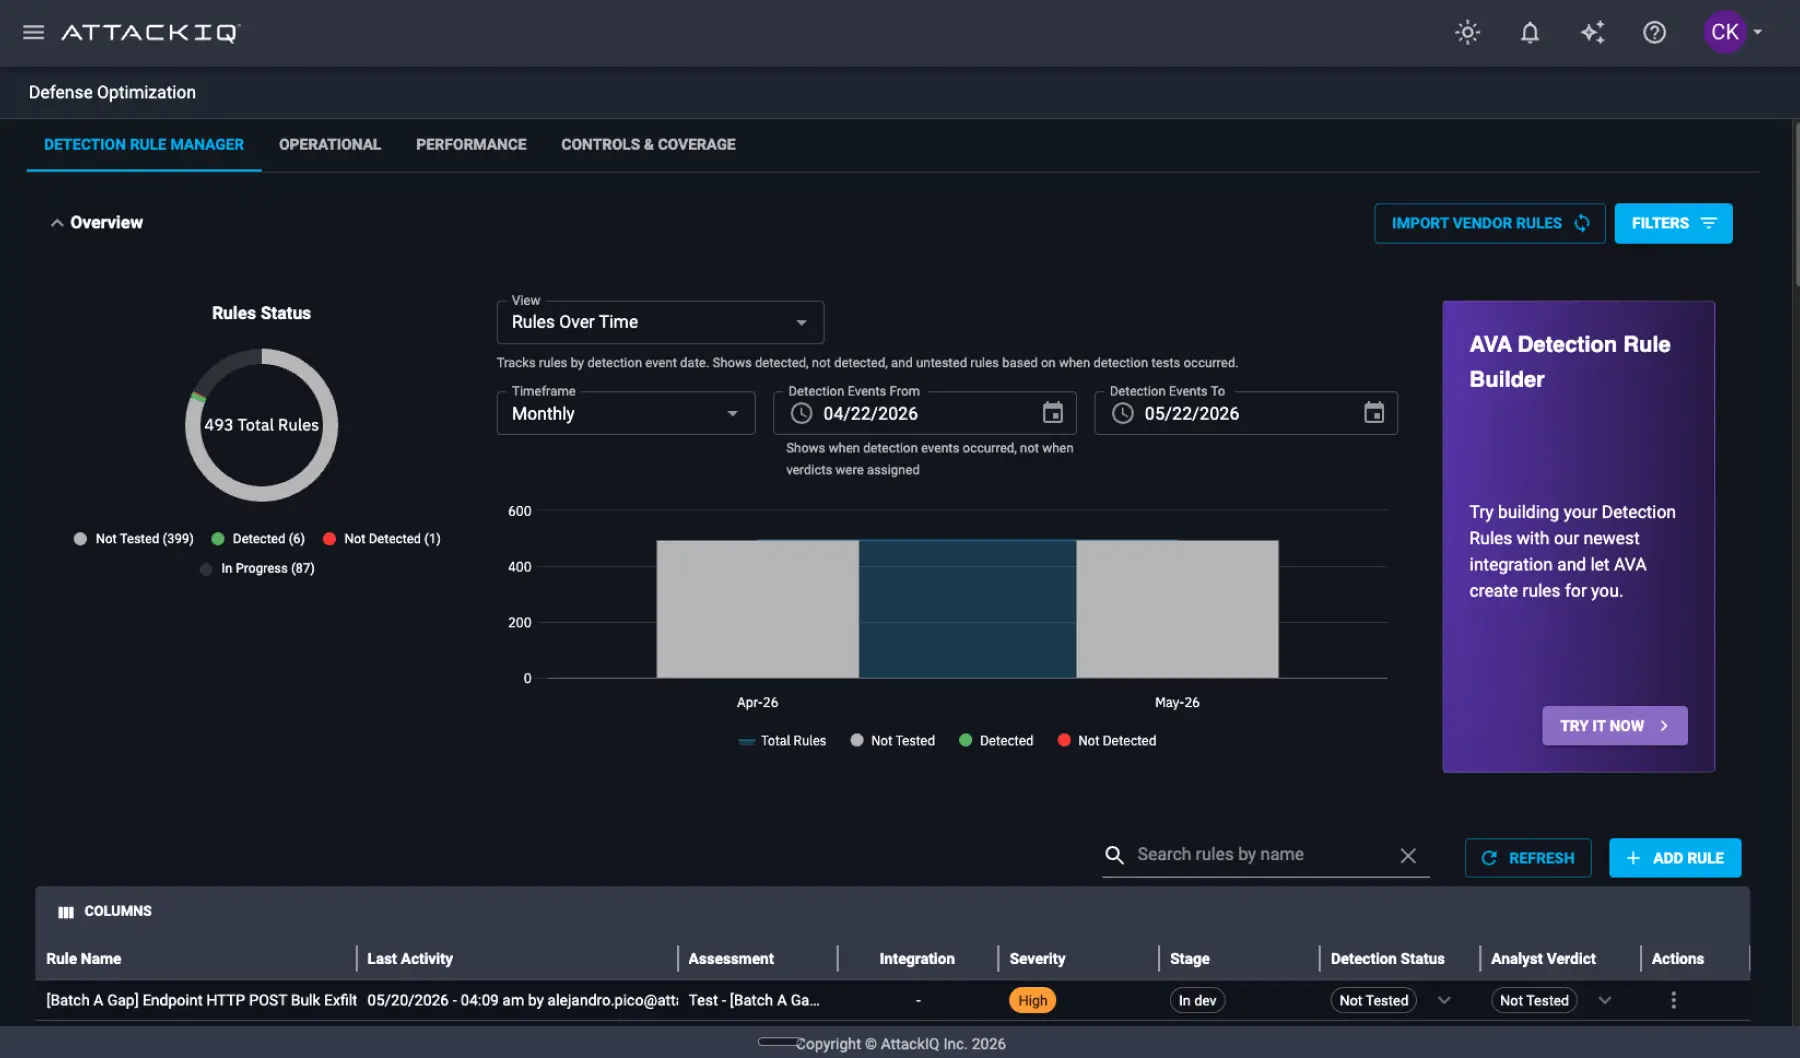This screenshot has width=1800, height=1058.
Task: Expand the user account dropdown arrow
Action: pyautogui.click(x=1758, y=32)
